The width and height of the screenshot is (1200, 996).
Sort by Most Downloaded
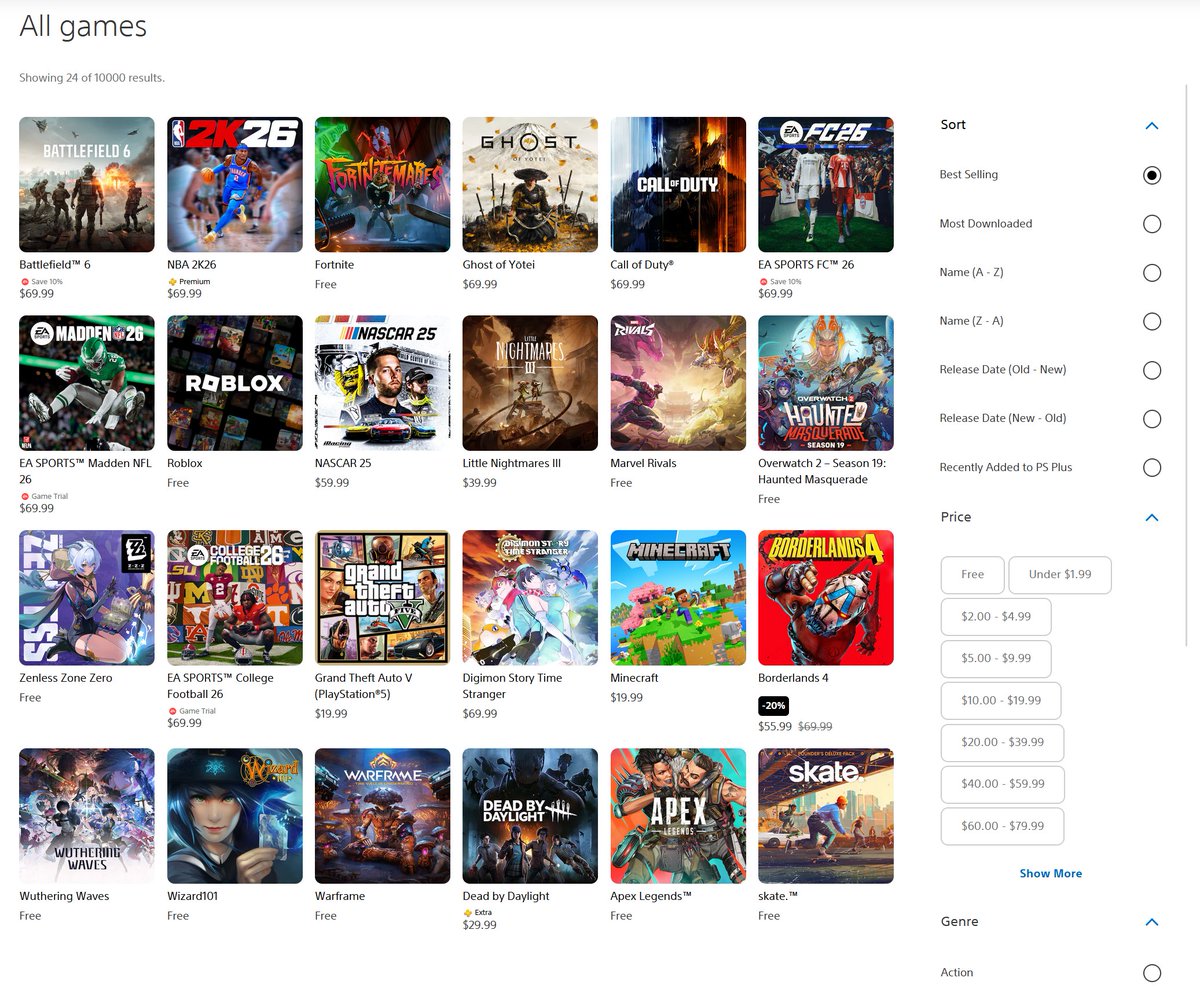(x=1152, y=224)
